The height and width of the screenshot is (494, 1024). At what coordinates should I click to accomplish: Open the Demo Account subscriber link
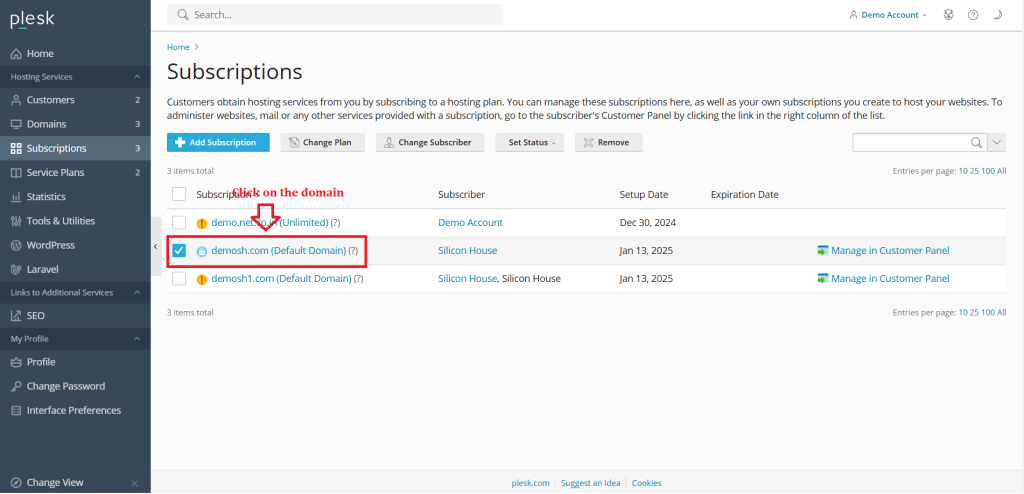[x=470, y=222]
